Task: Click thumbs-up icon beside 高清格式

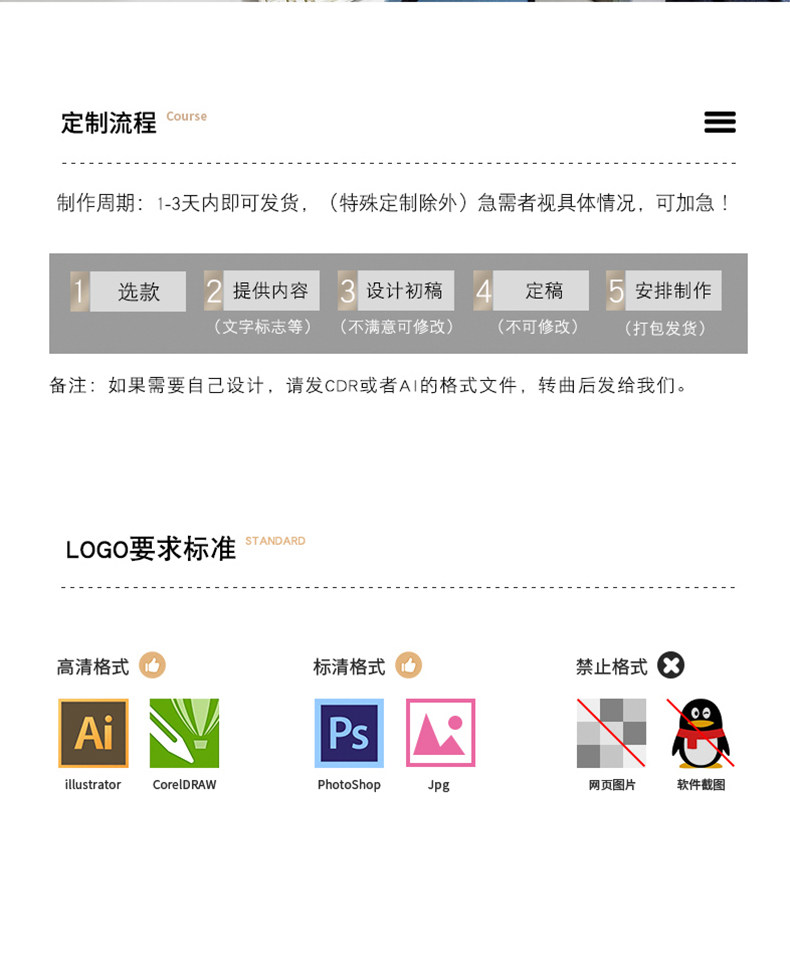Action: 152,665
